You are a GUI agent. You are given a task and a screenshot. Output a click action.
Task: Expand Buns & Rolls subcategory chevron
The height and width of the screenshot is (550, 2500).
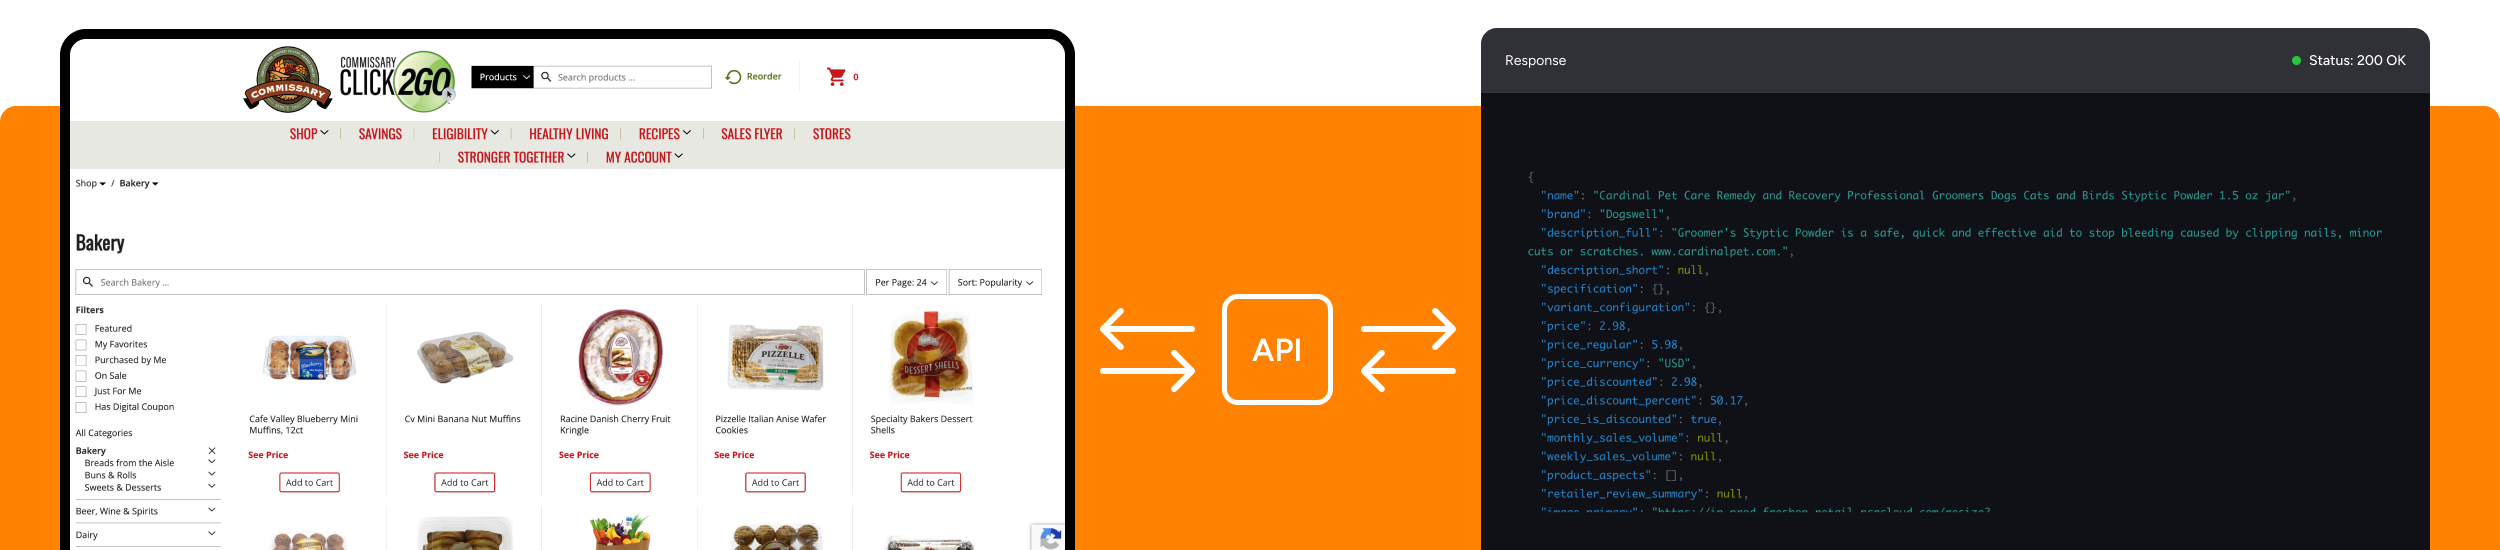212,474
